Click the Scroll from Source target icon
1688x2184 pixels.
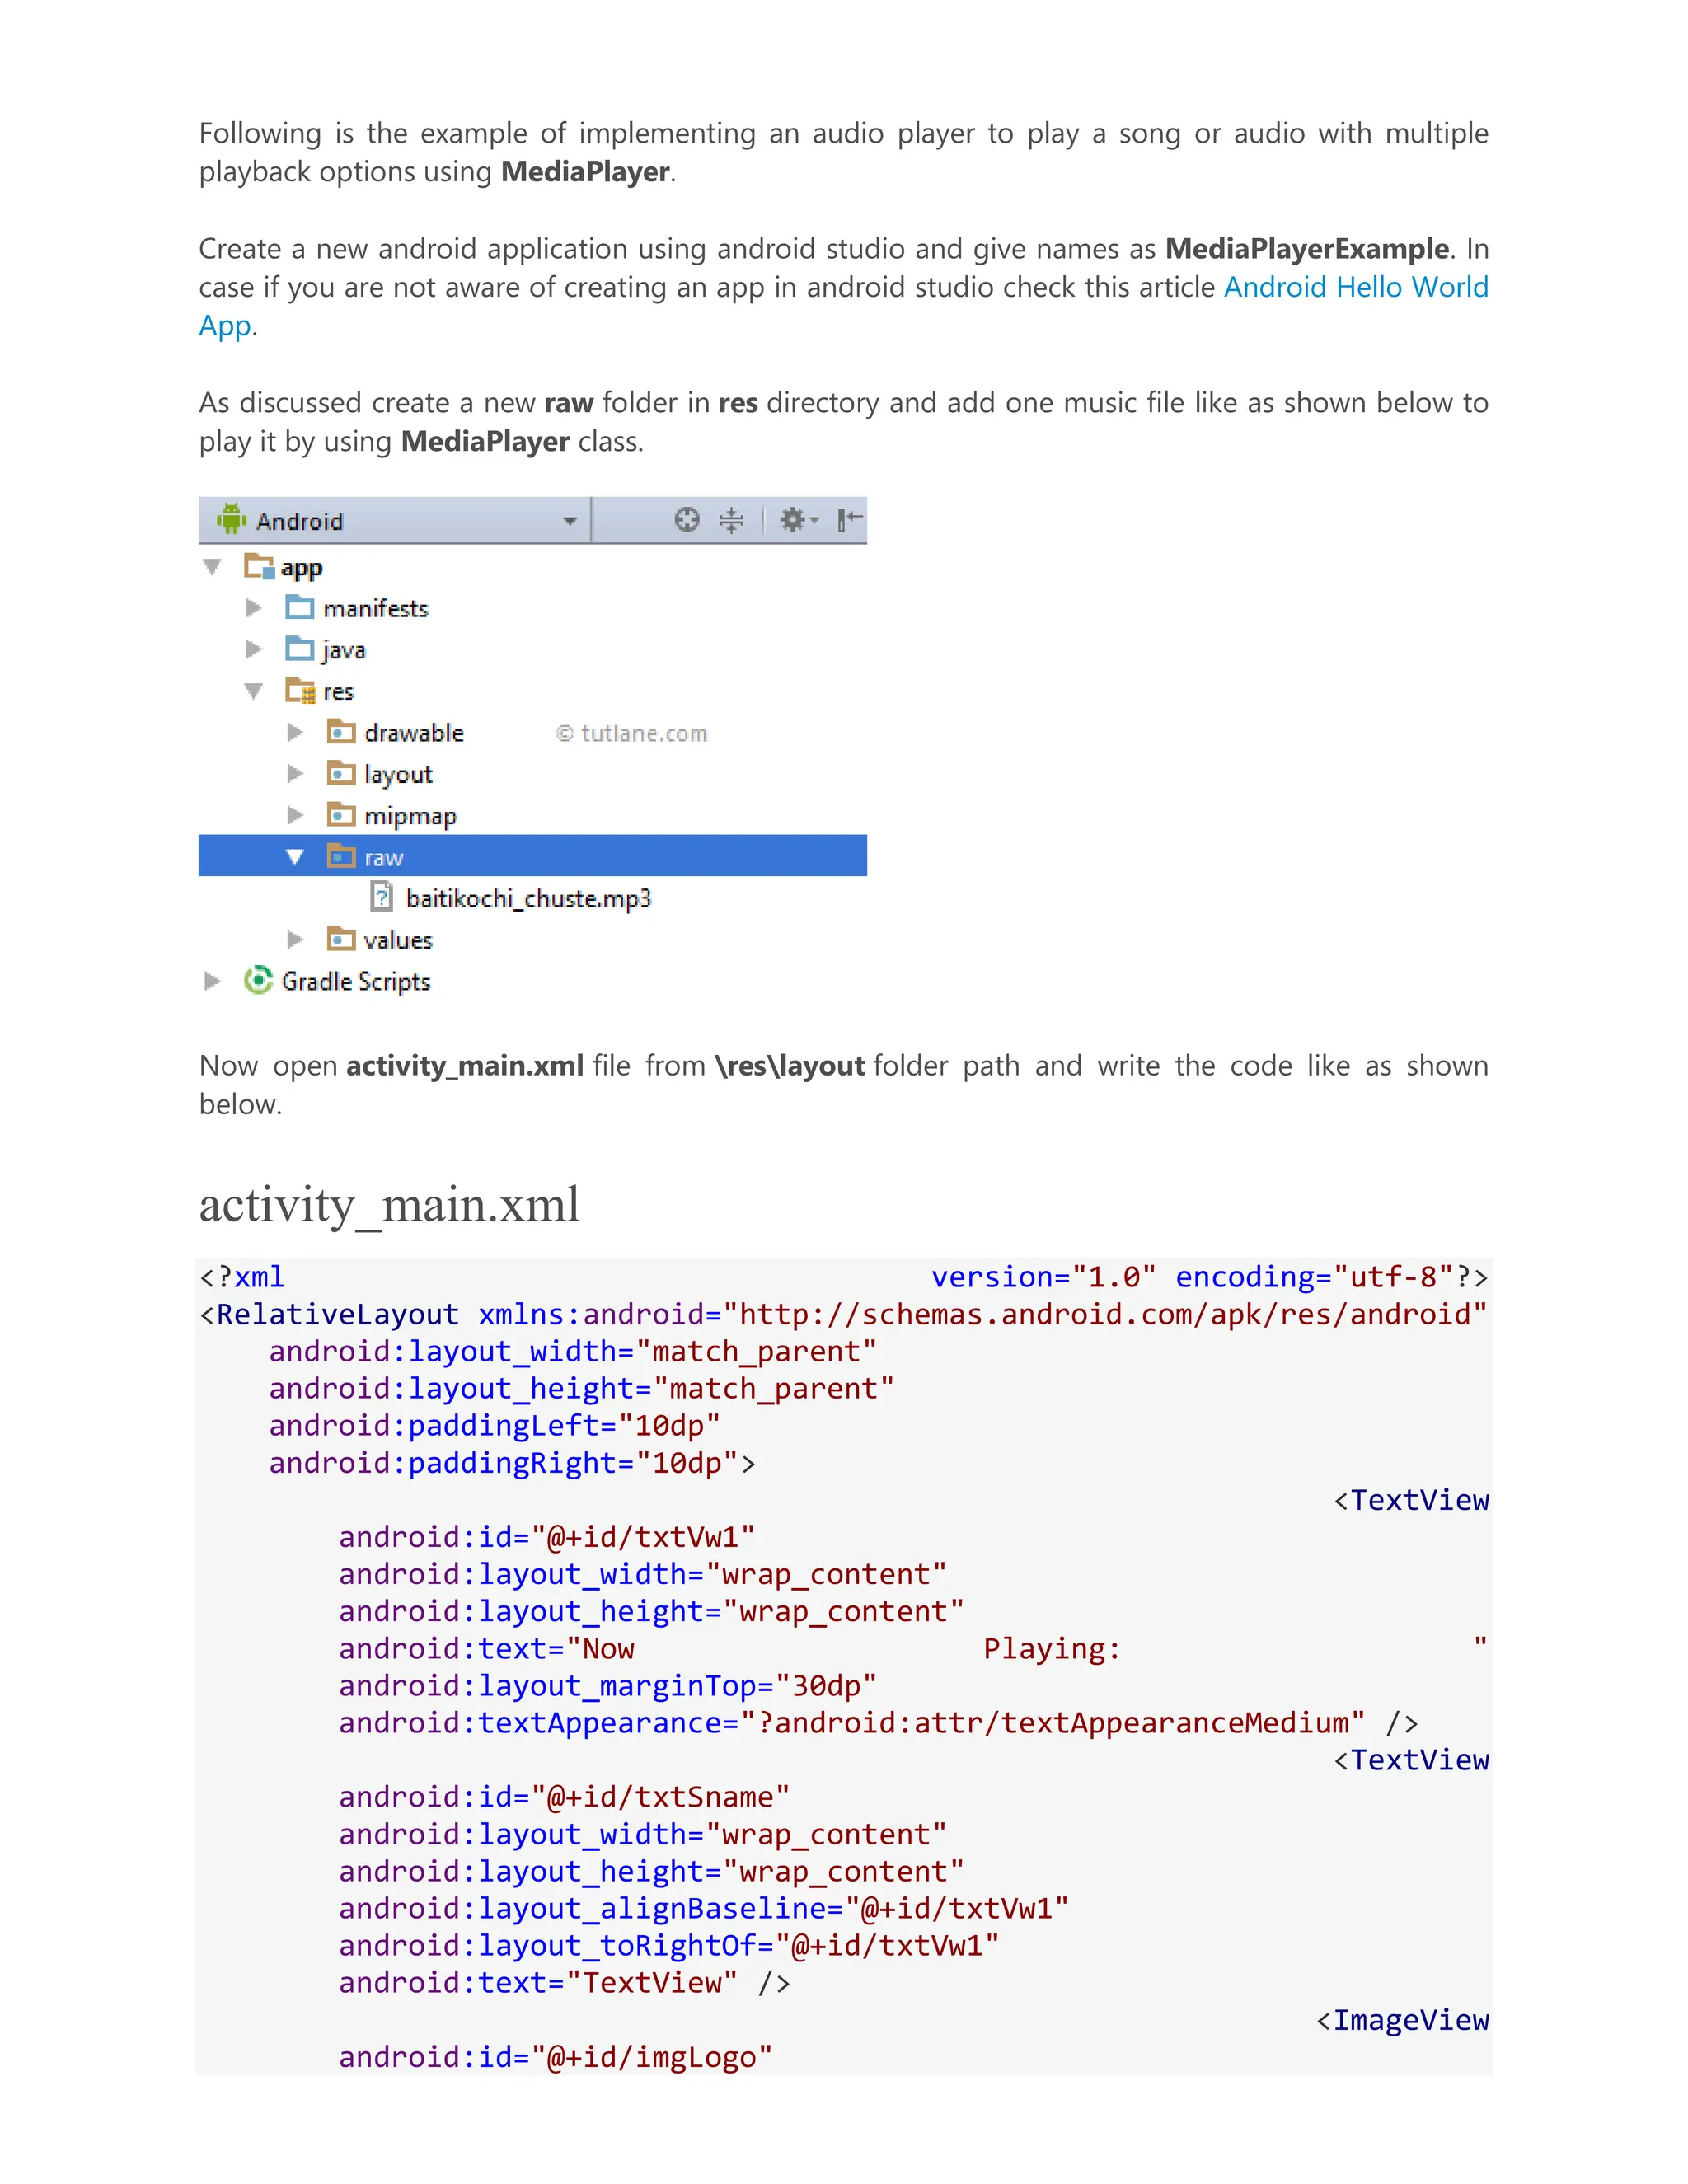[x=686, y=520]
